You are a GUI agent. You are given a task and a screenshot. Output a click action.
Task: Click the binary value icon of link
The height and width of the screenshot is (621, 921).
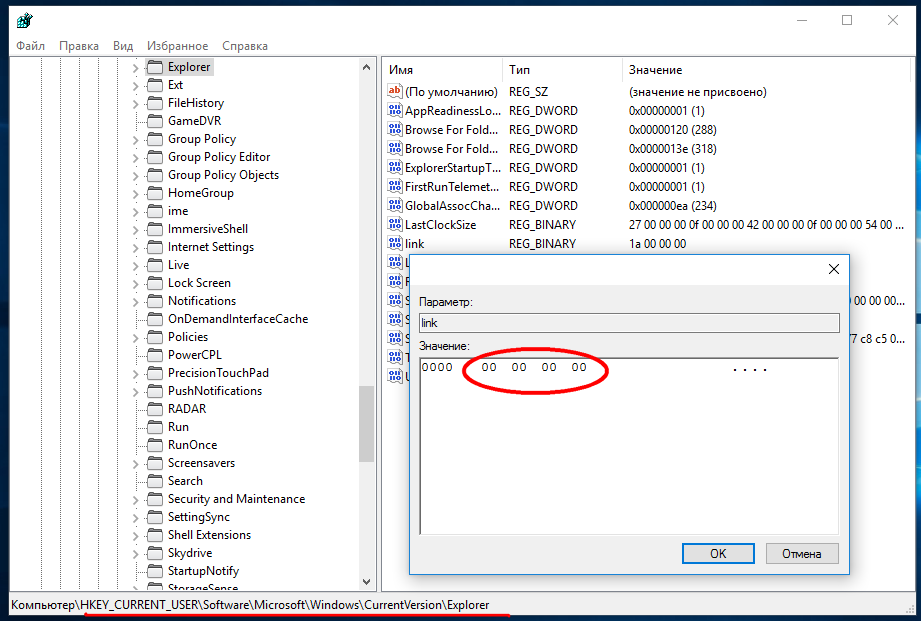point(395,243)
